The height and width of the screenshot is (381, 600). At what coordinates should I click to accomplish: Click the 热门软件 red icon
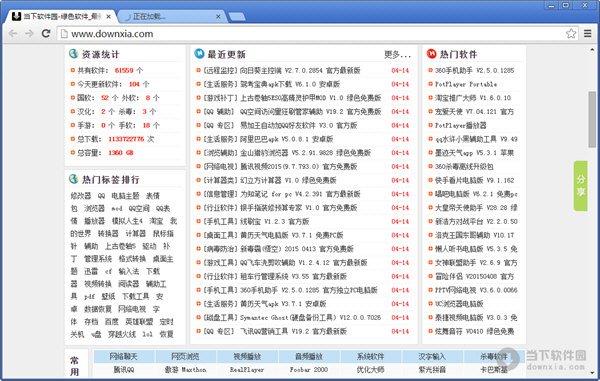(432, 54)
